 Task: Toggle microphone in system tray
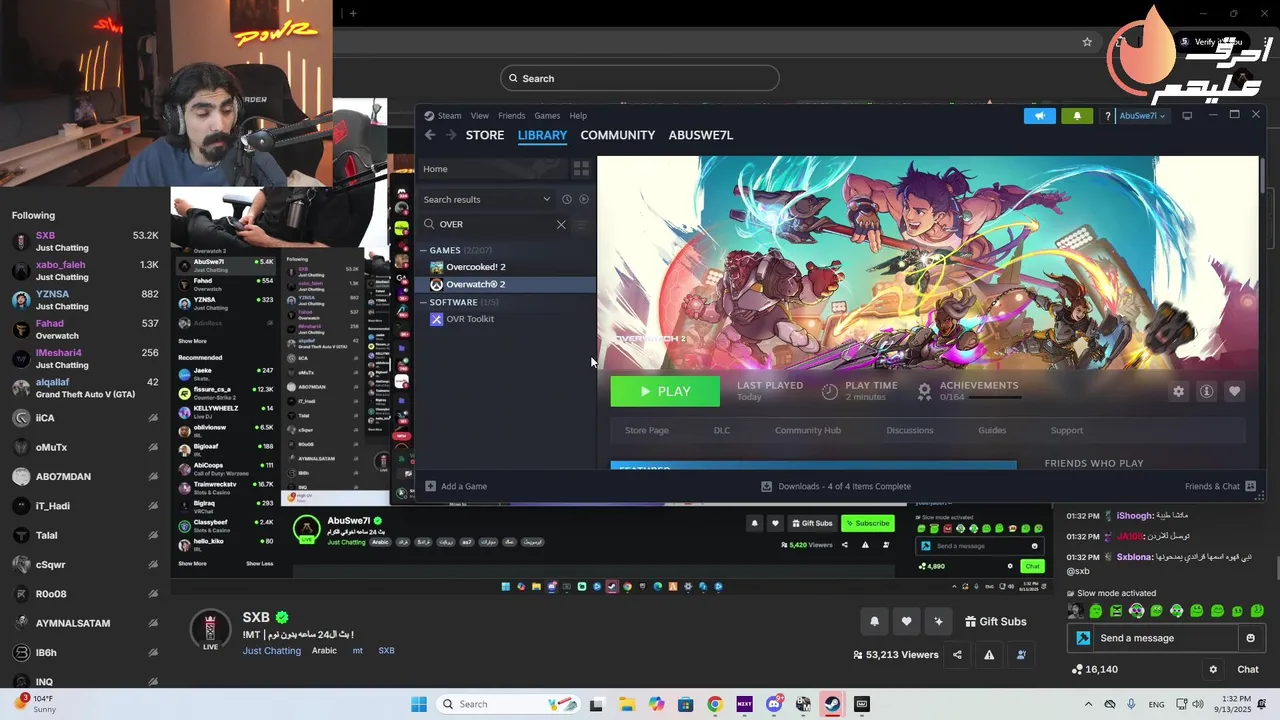pos(1130,704)
